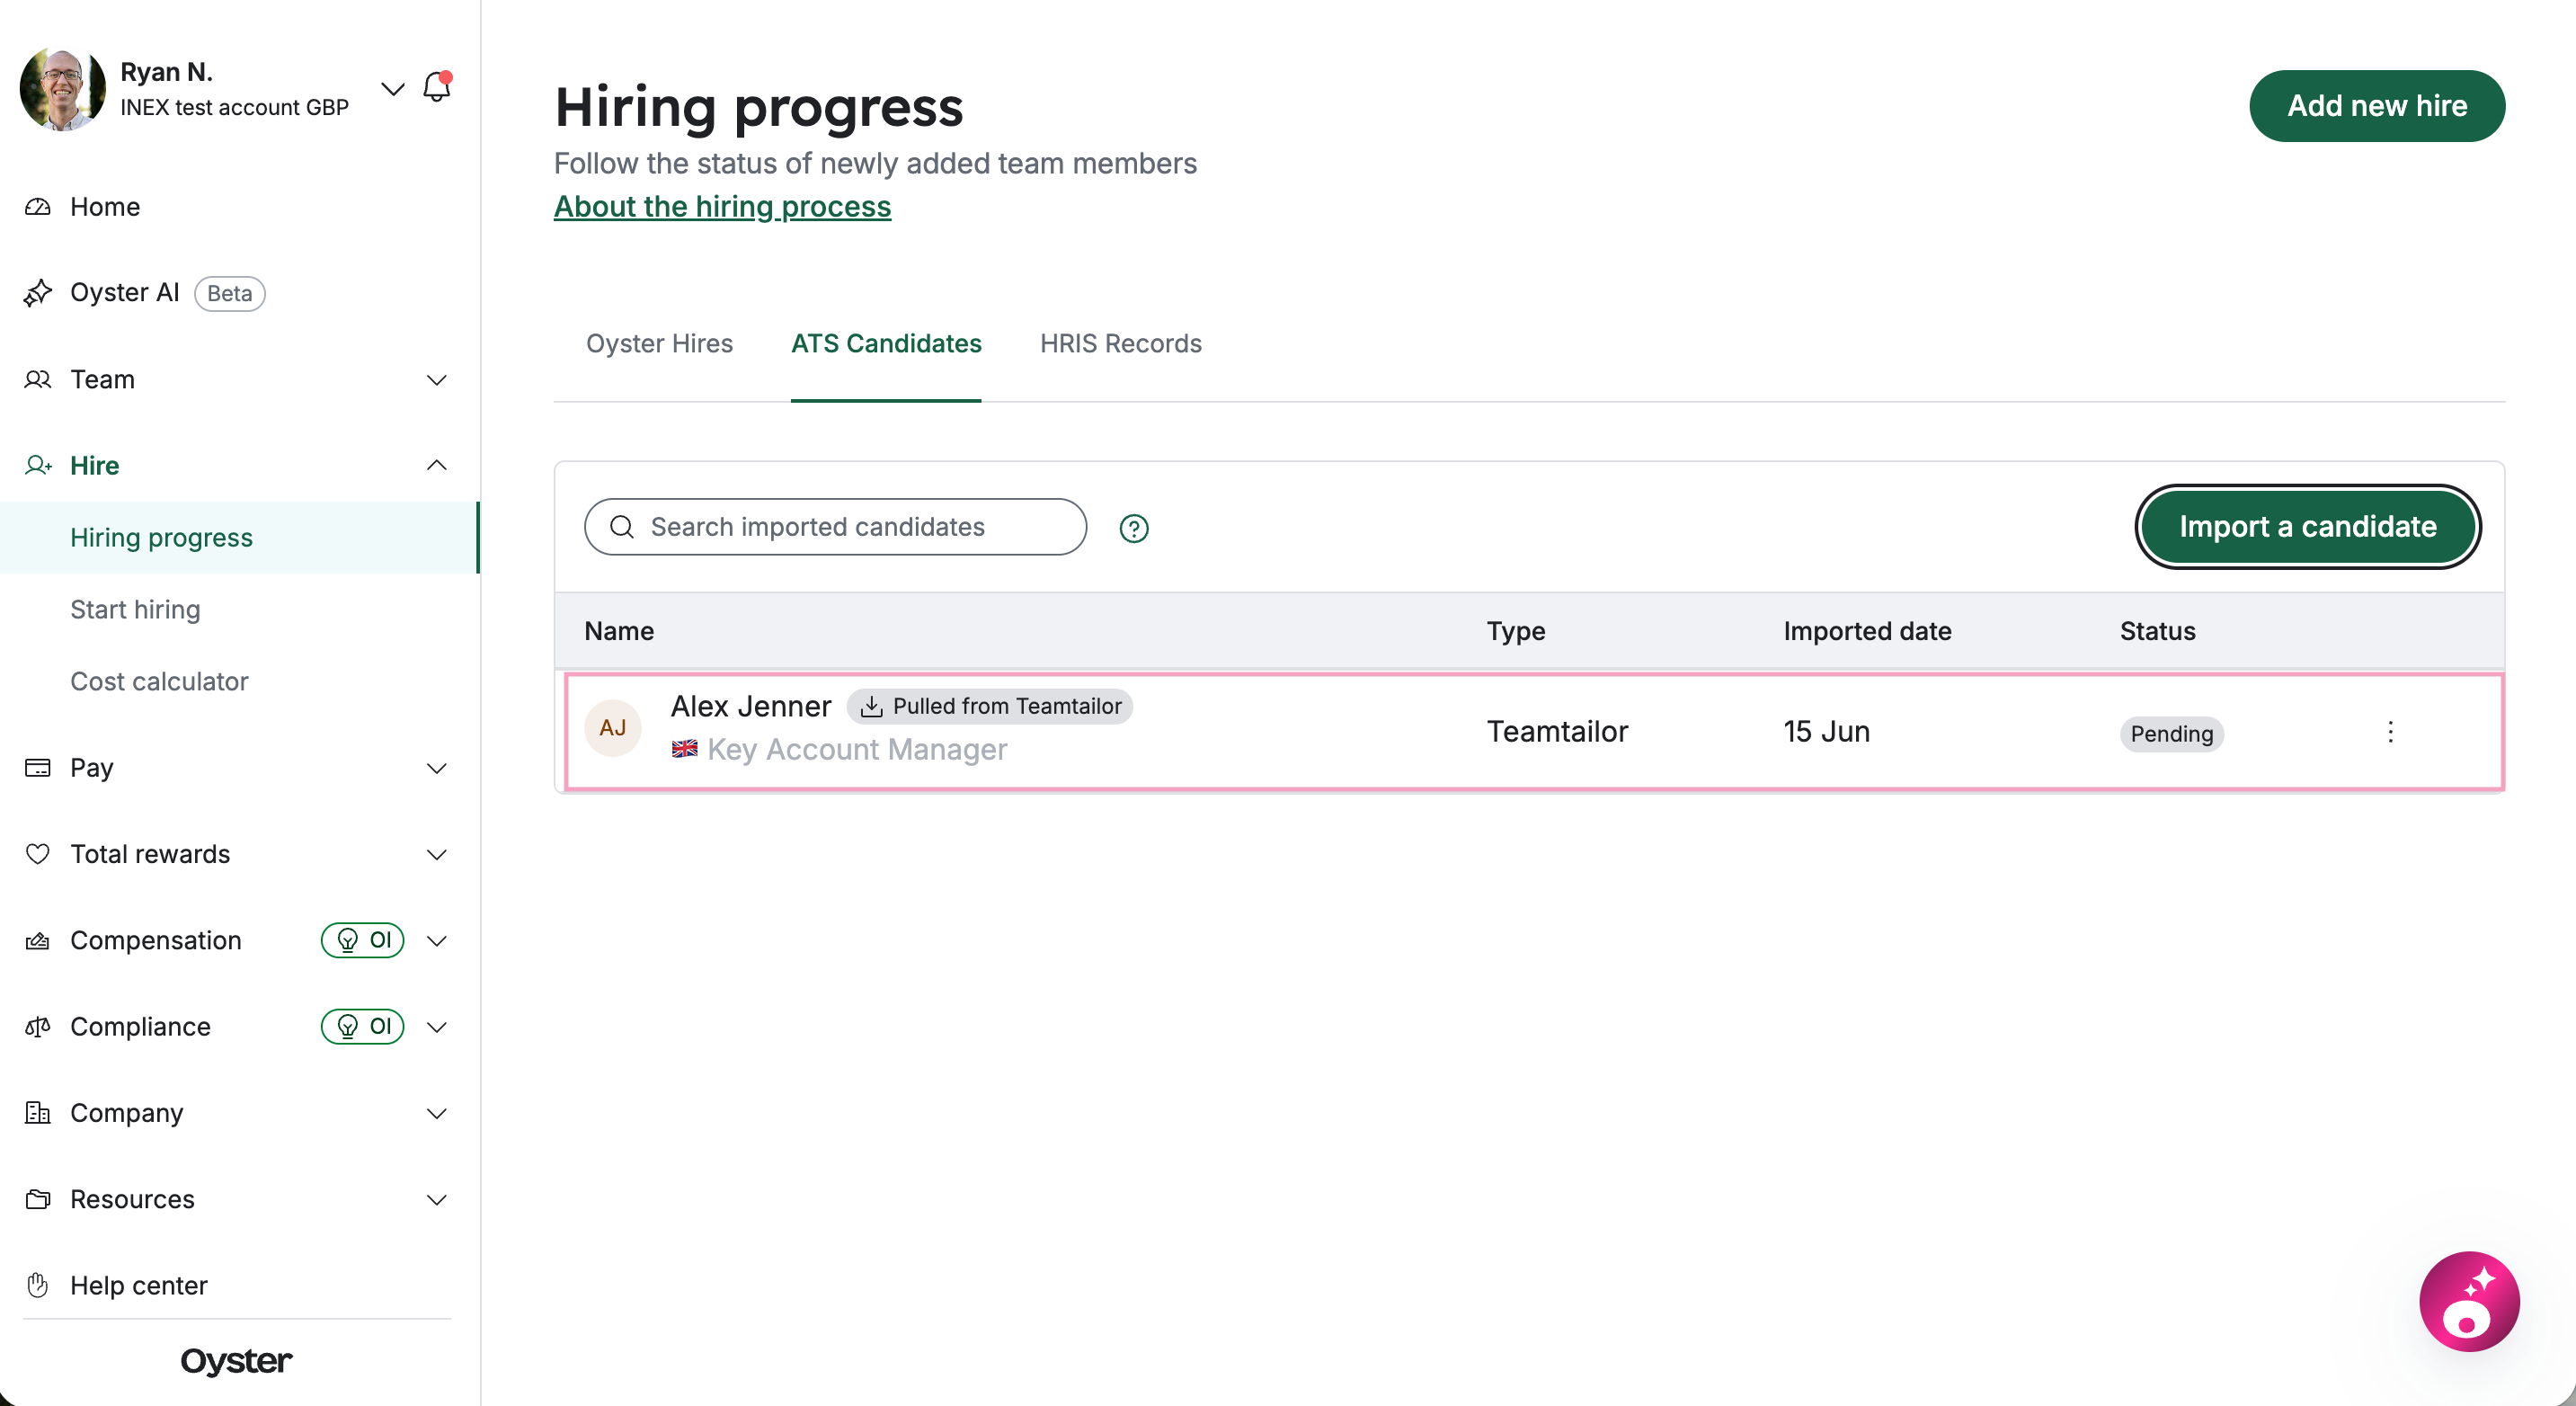Click the Compliance scales icon
The image size is (2576, 1406).
tap(38, 1027)
